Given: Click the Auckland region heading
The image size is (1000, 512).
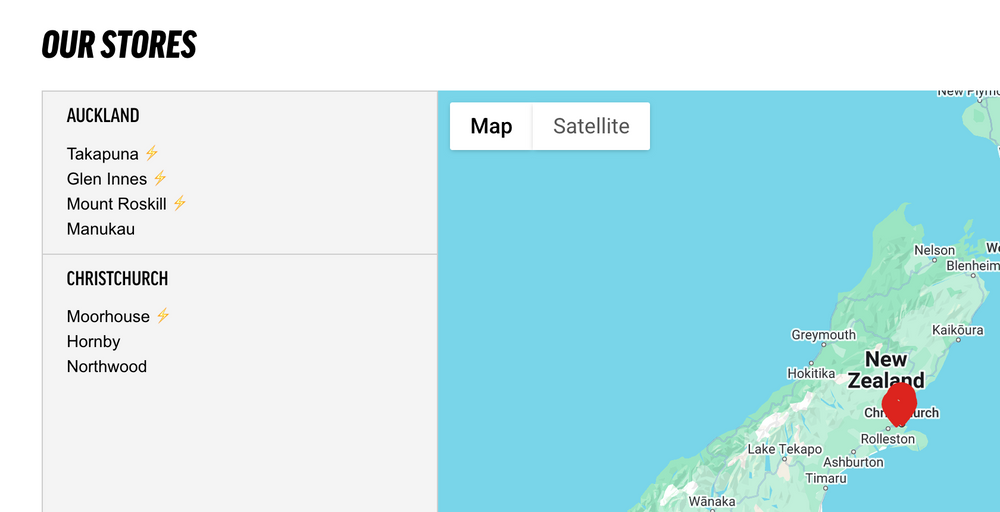Looking at the screenshot, I should click(103, 115).
